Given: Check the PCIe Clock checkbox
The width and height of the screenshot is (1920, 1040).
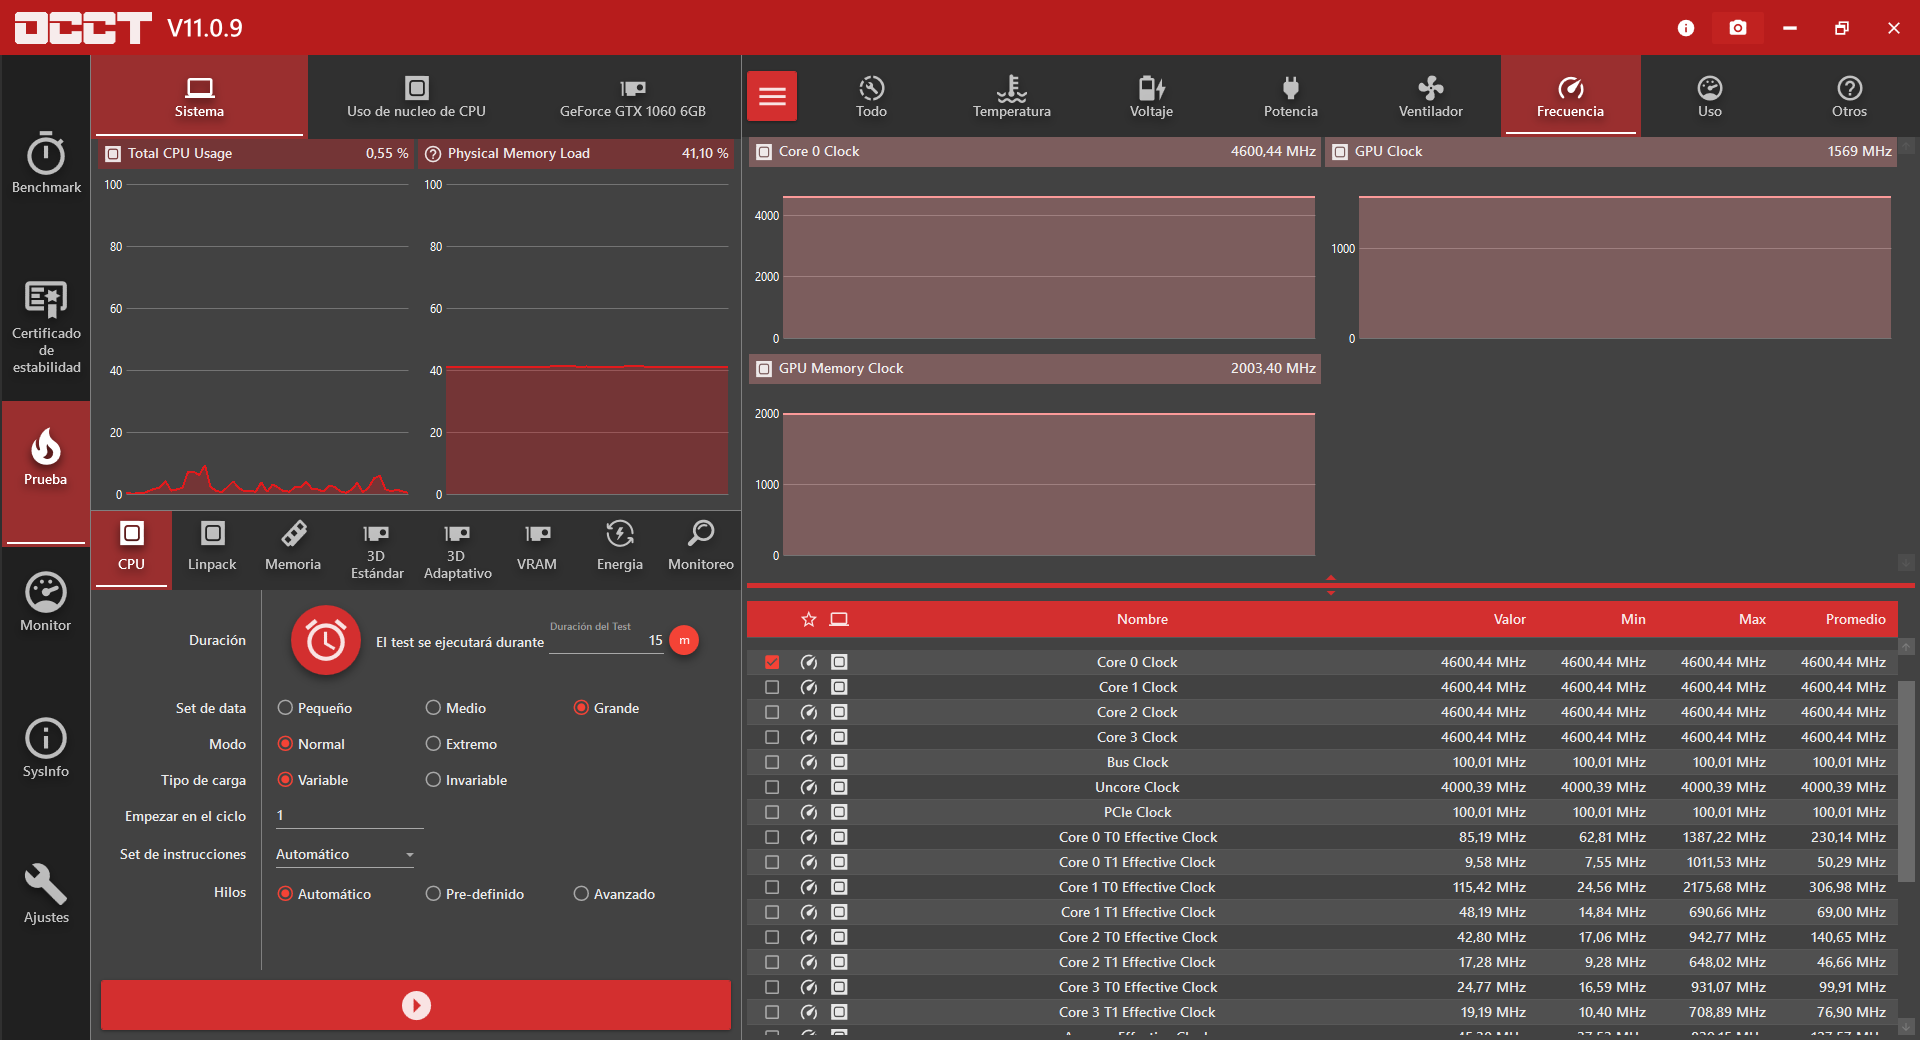Looking at the screenshot, I should coord(772,812).
